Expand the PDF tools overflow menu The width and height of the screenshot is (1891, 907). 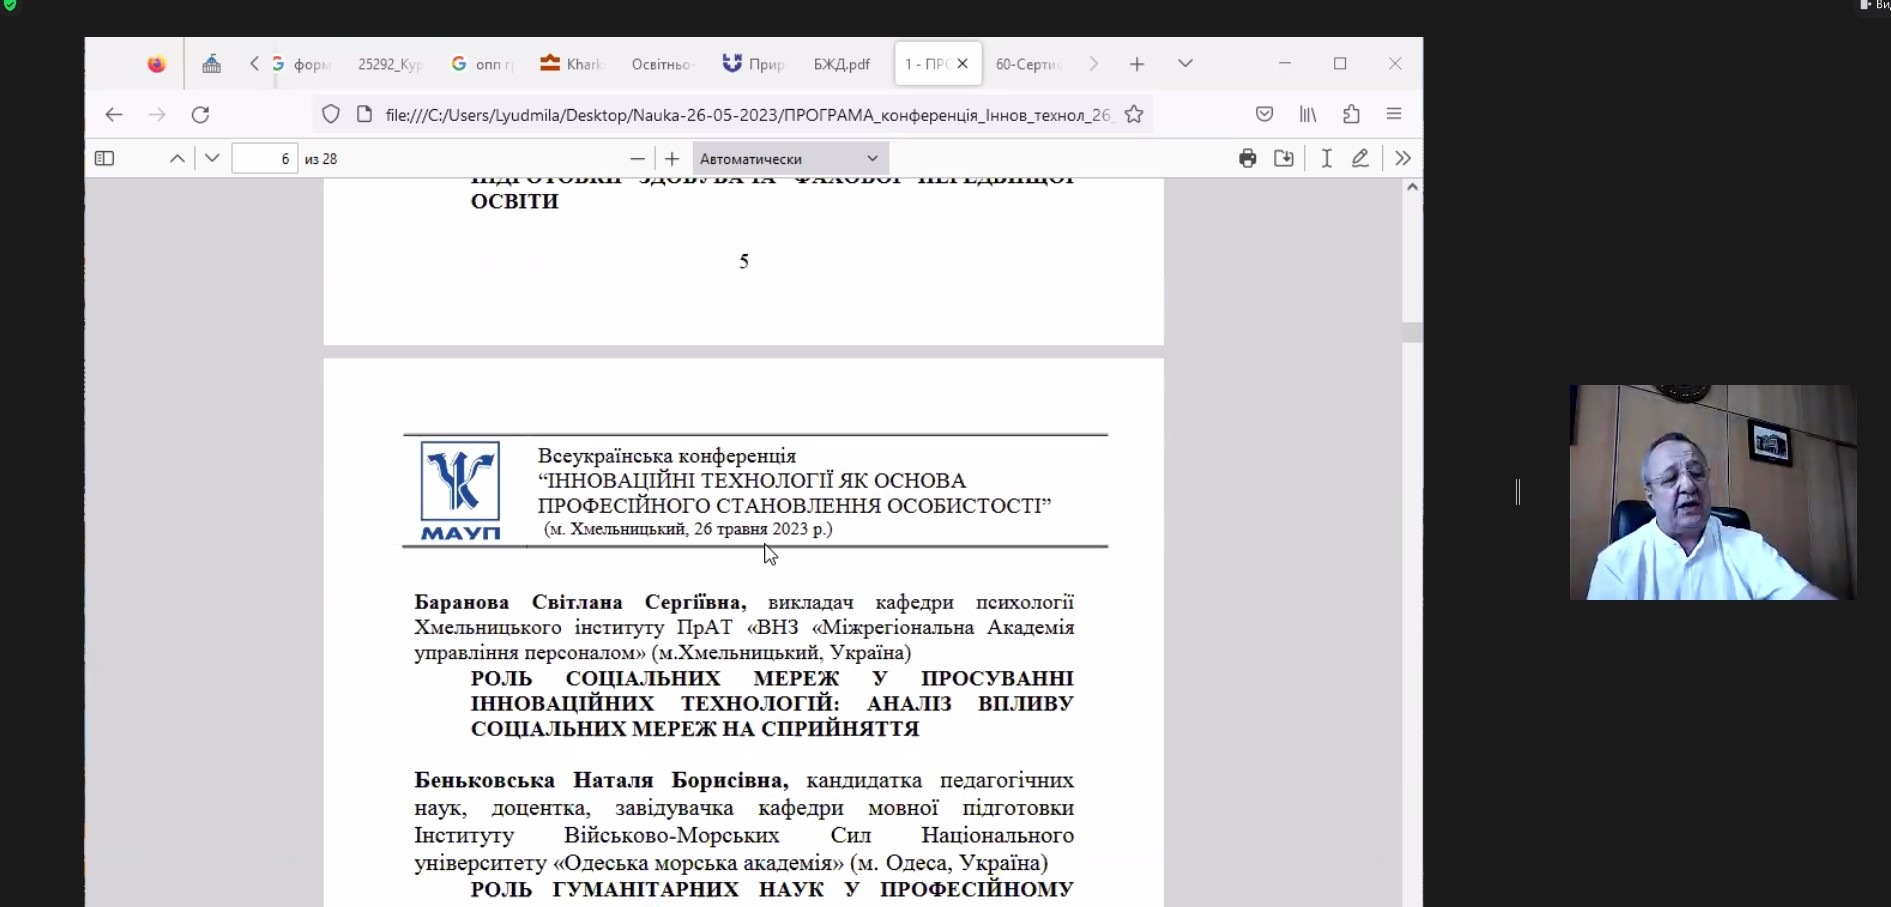(x=1403, y=158)
